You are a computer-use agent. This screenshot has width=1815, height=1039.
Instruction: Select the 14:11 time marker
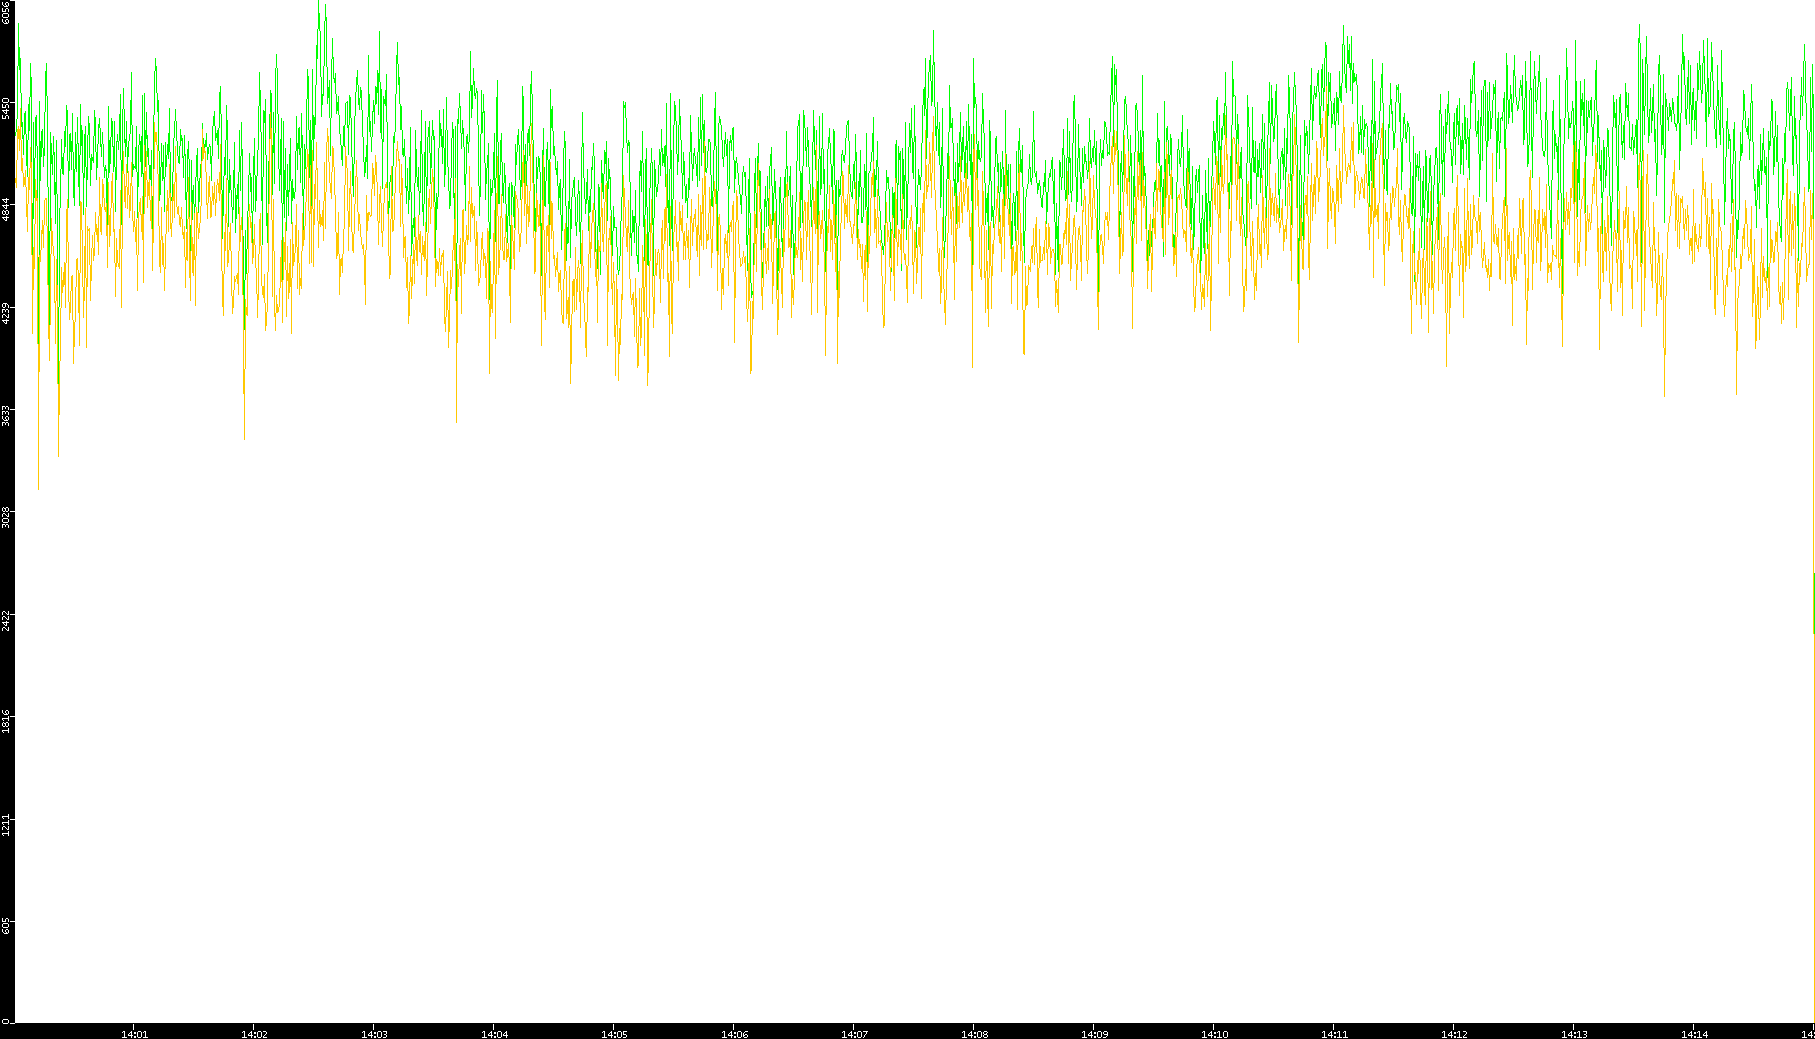(1334, 1034)
